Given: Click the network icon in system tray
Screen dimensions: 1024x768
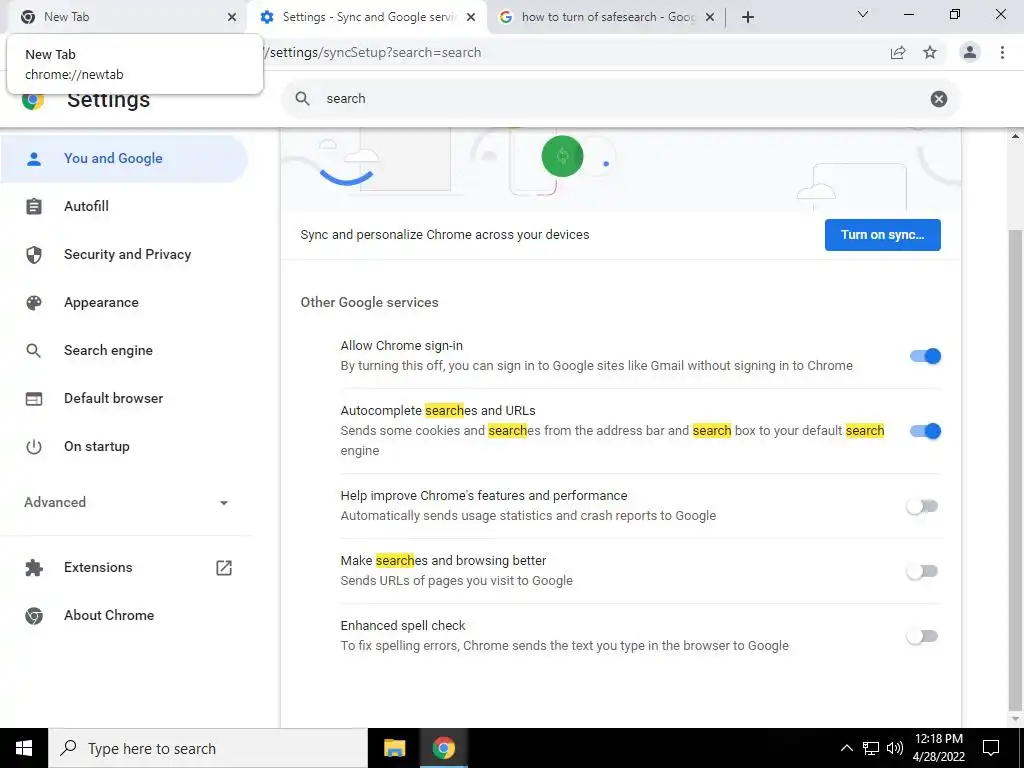Looking at the screenshot, I should click(871, 748).
